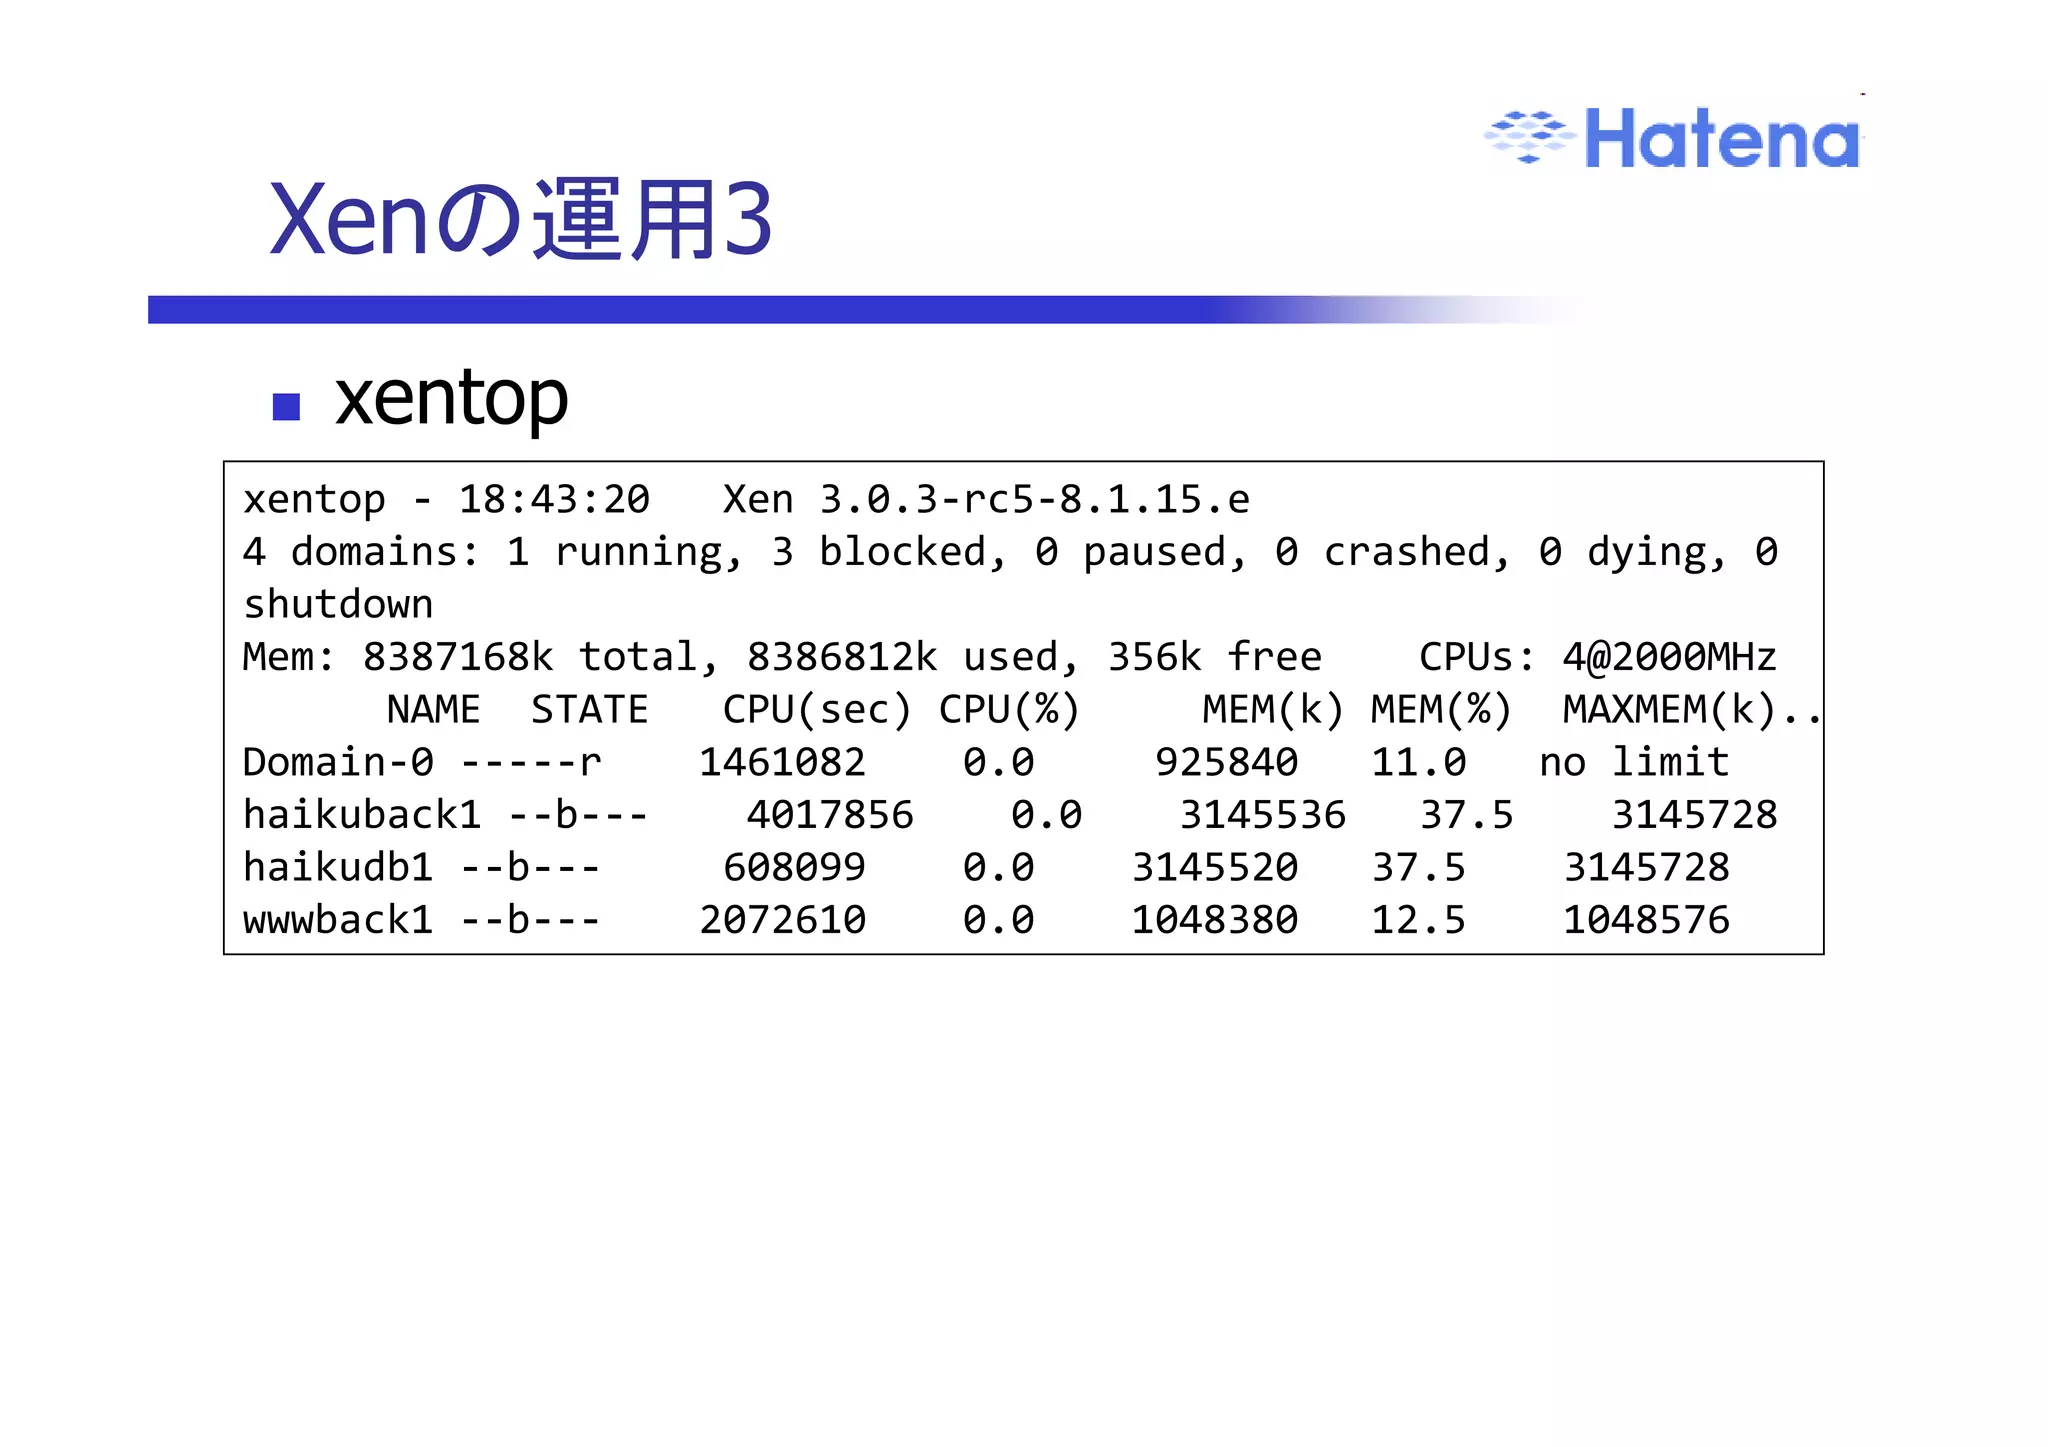Click the 'Domain-0' row name
The height and width of the screenshot is (1447, 2048).
pos(338,762)
